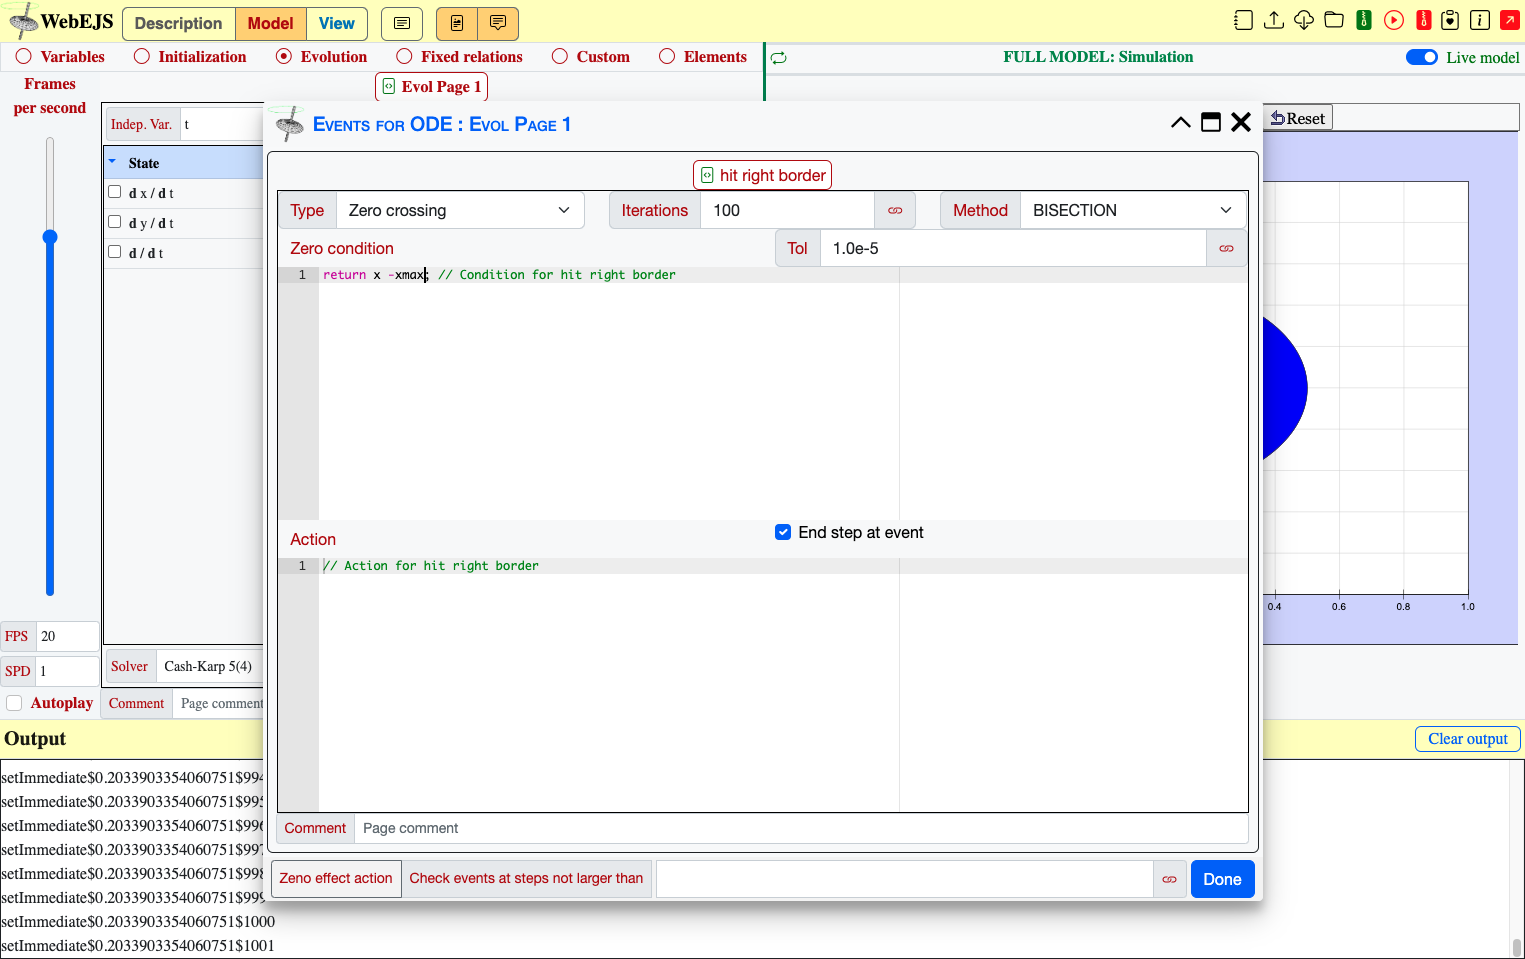Click the upload file icon in top toolbar
The height and width of the screenshot is (959, 1525).
(x=1273, y=20)
